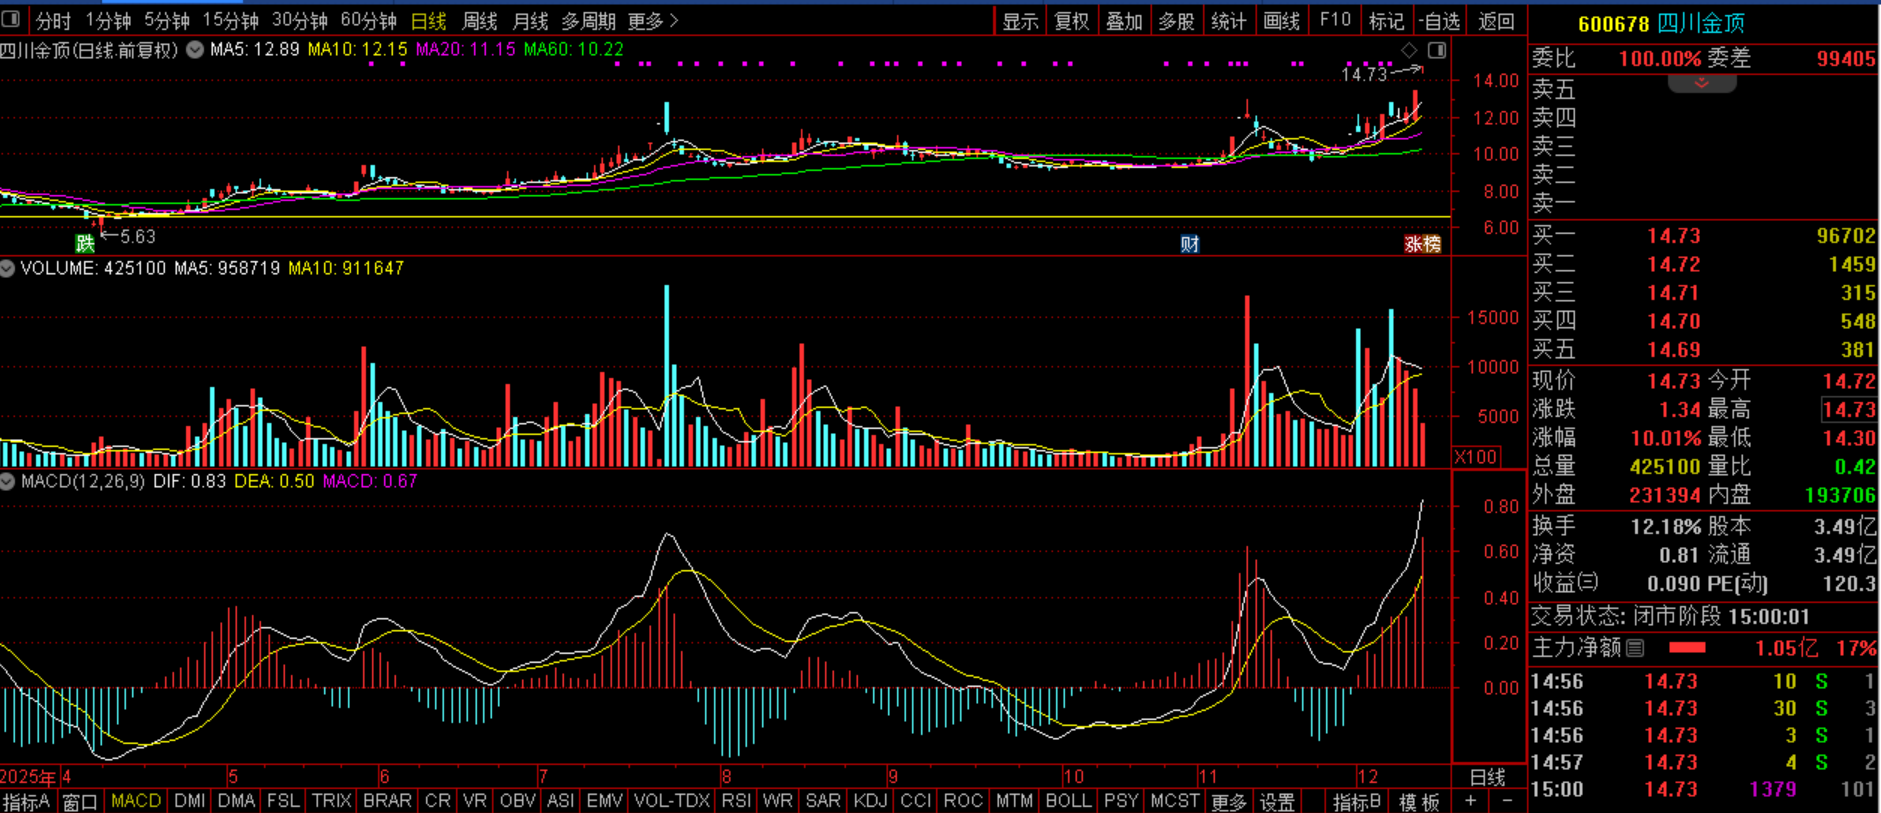1881x813 pixels.
Task: Open the MACD indicator dropdown circle
Action: 7,481
